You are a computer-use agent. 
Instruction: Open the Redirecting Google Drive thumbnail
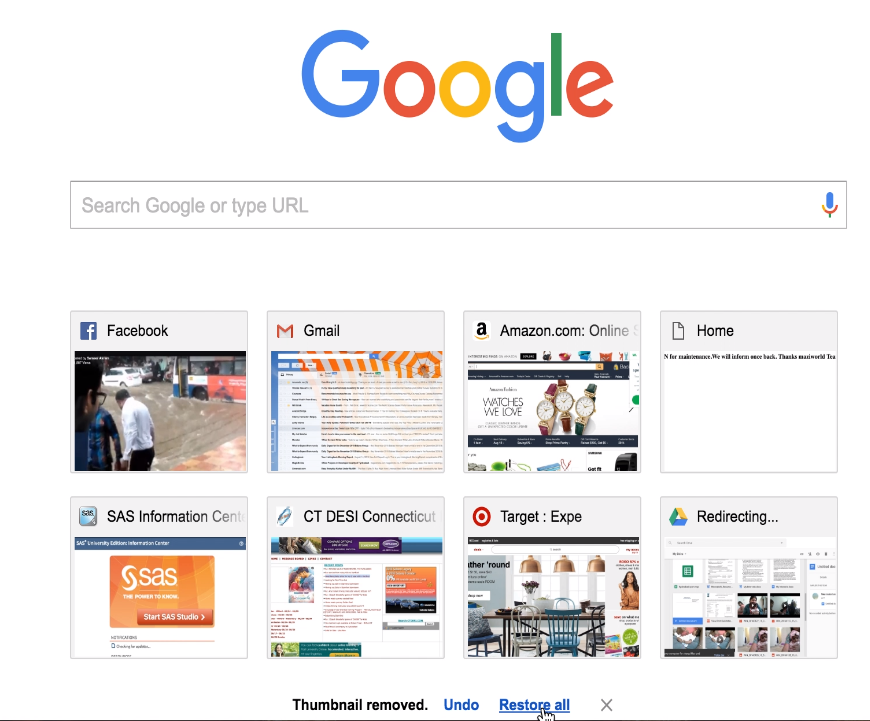(750, 597)
